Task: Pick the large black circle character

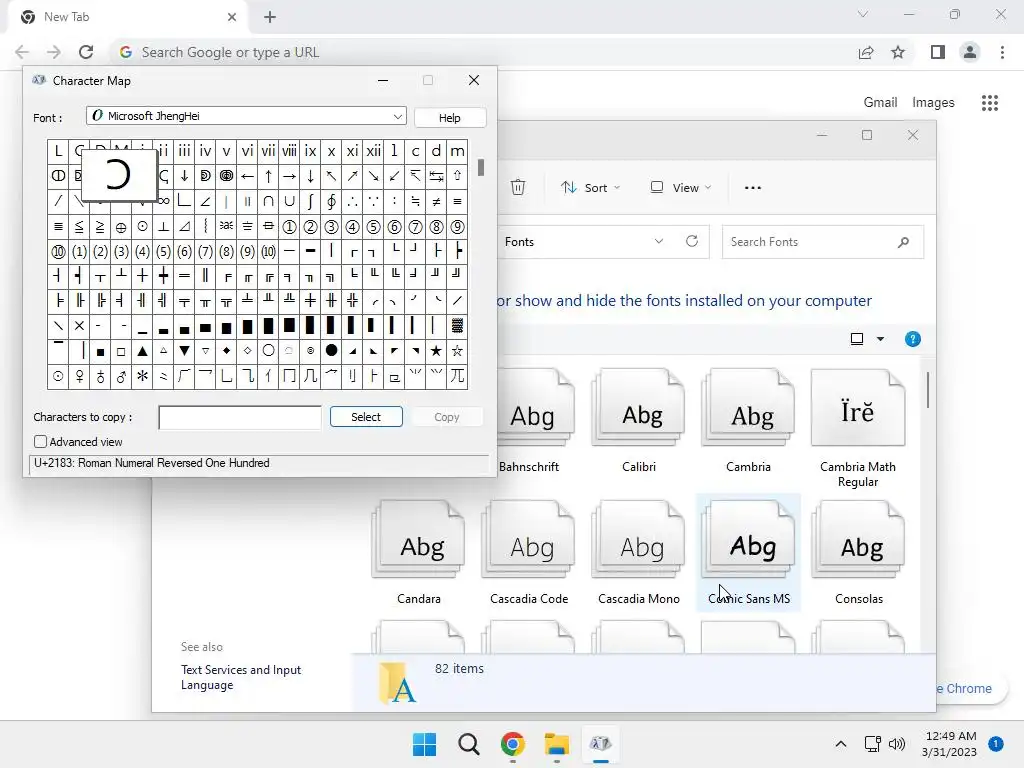Action: coord(331,351)
